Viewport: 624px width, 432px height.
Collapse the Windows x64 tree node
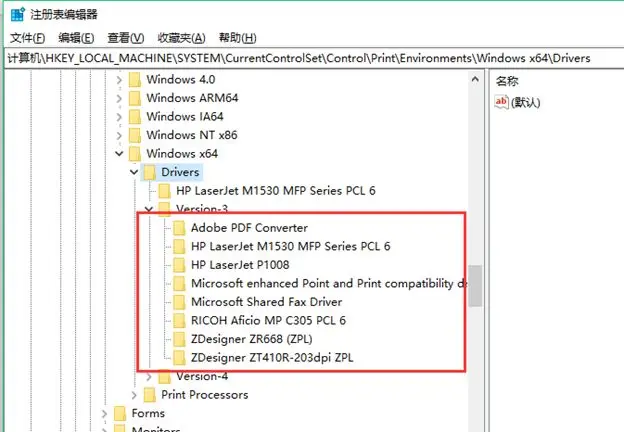(x=120, y=154)
